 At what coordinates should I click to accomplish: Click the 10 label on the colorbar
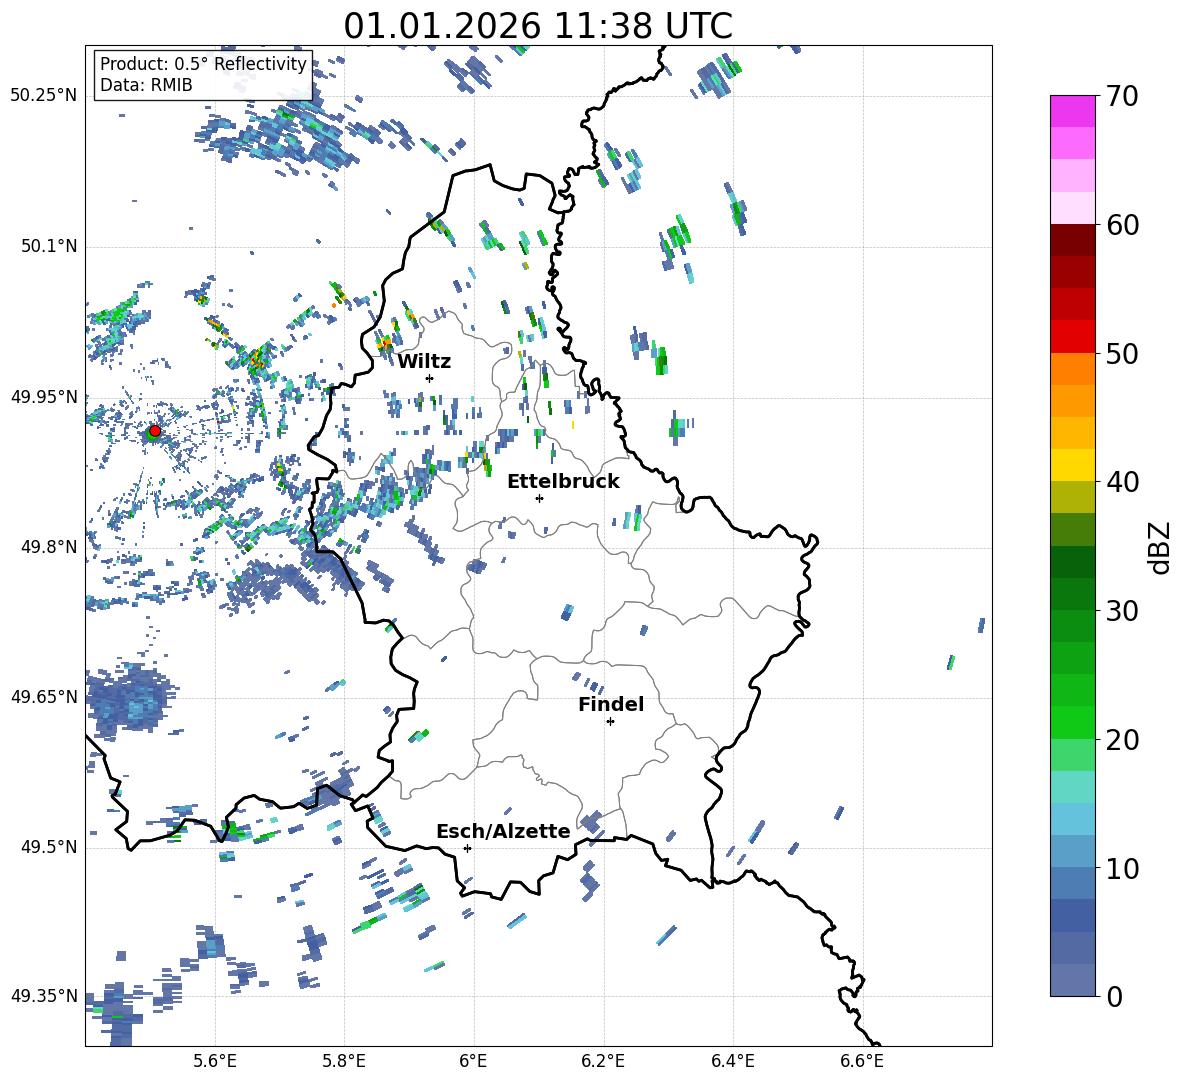click(1122, 869)
